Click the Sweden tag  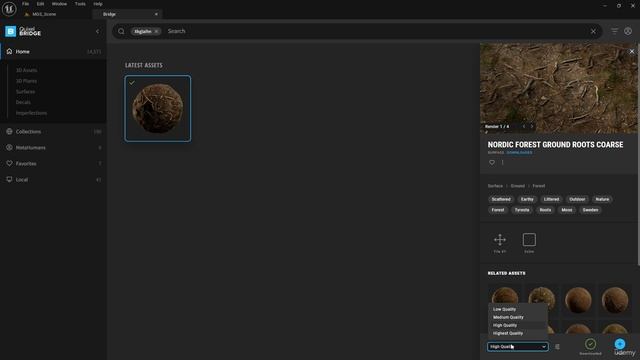[590, 210]
